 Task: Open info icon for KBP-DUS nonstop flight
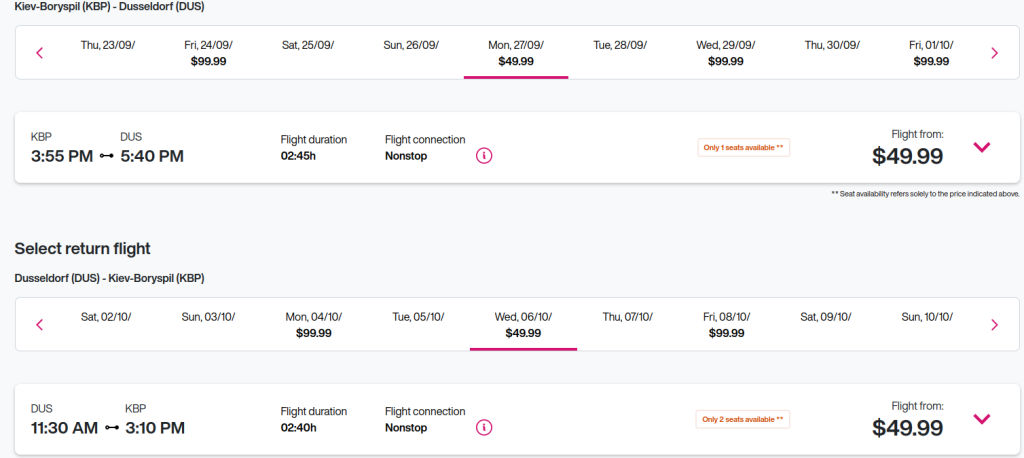pyautogui.click(x=484, y=156)
